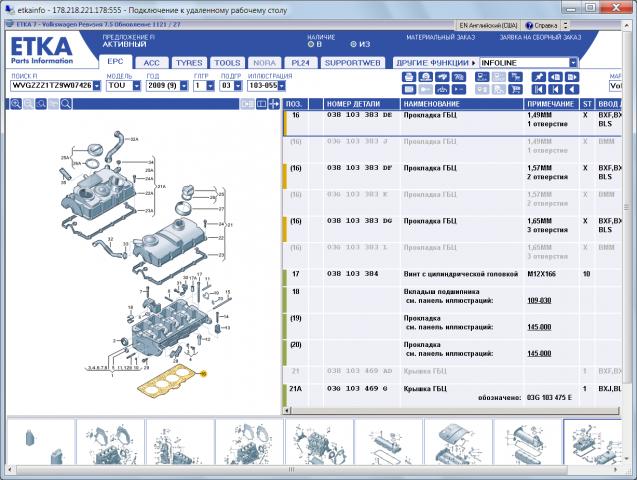Switch to the TOOLS tab
637x480 pixels.
(x=228, y=63)
